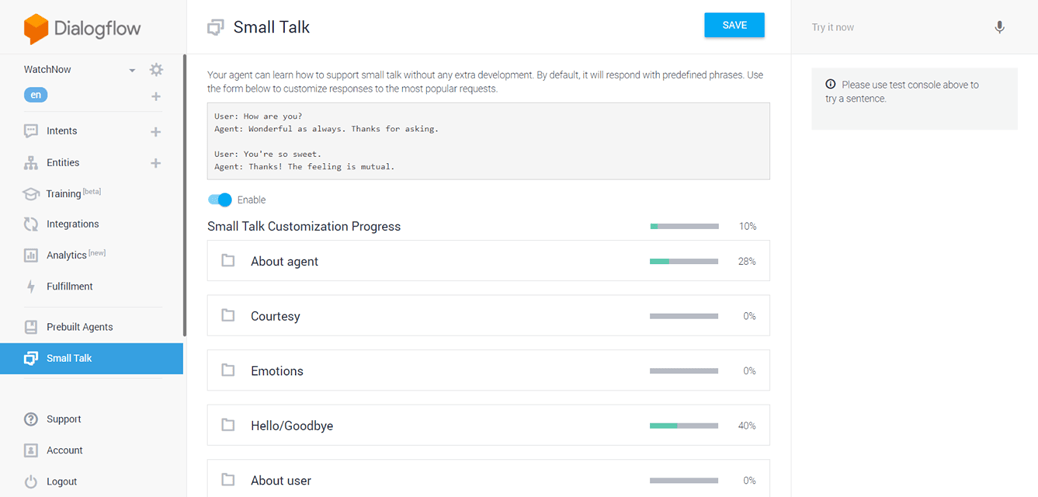Open Prebuilt Agents from the sidebar

79,327
